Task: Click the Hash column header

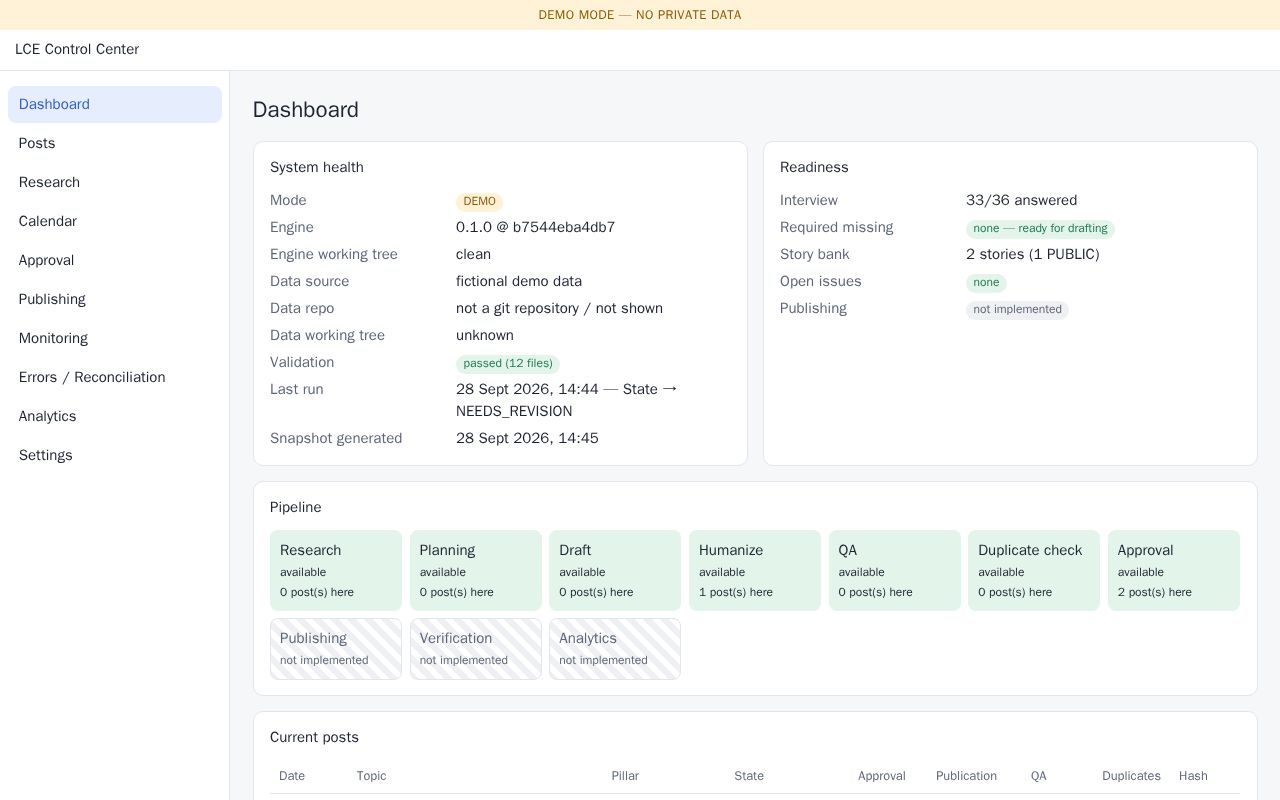Action: (x=1193, y=776)
